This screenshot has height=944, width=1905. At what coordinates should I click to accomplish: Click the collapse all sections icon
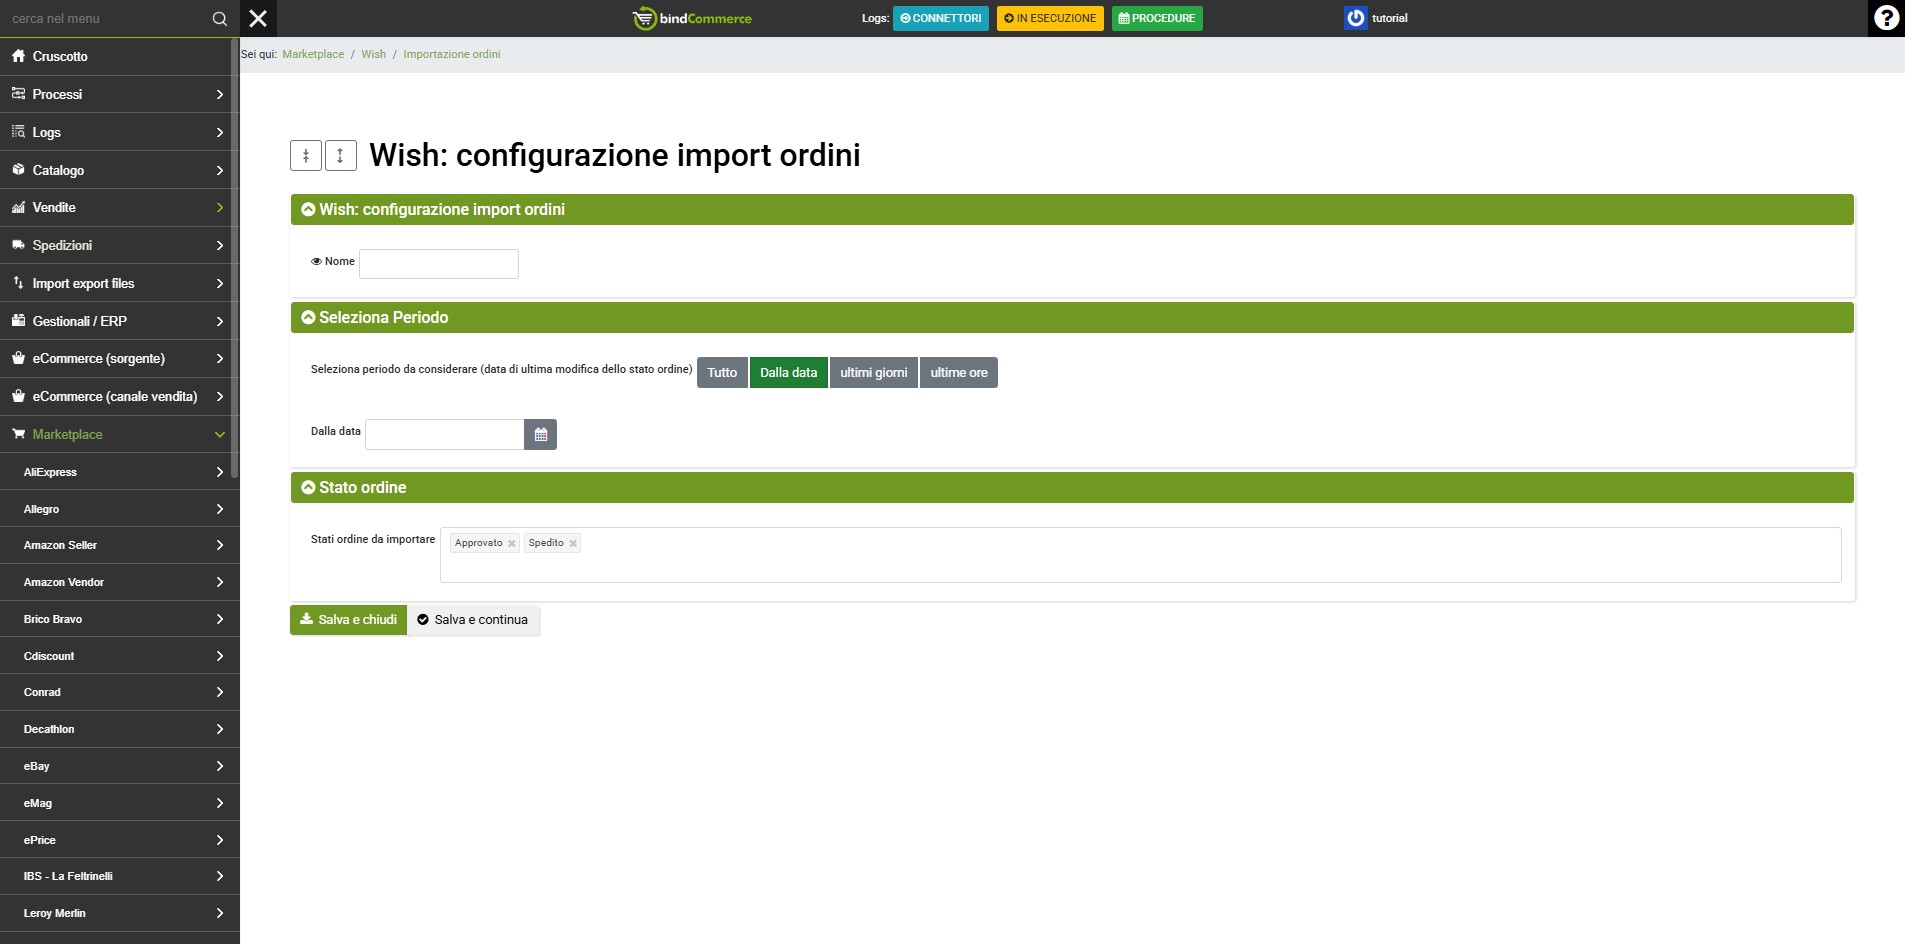306,156
